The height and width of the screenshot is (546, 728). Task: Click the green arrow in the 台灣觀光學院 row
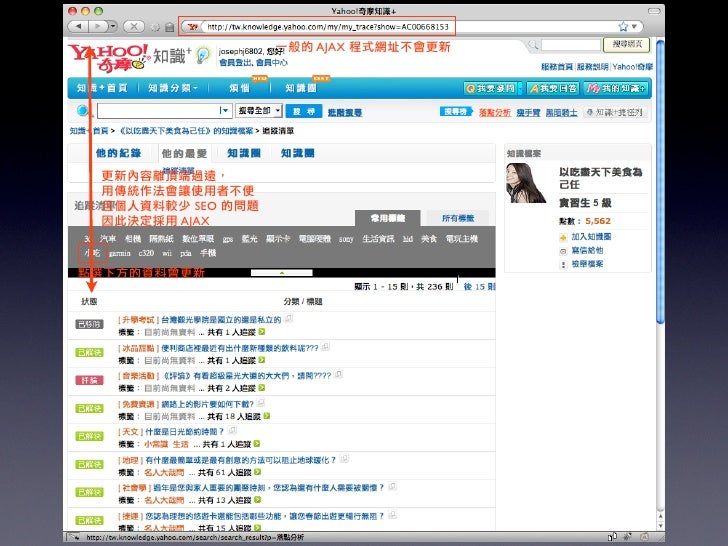(261, 332)
